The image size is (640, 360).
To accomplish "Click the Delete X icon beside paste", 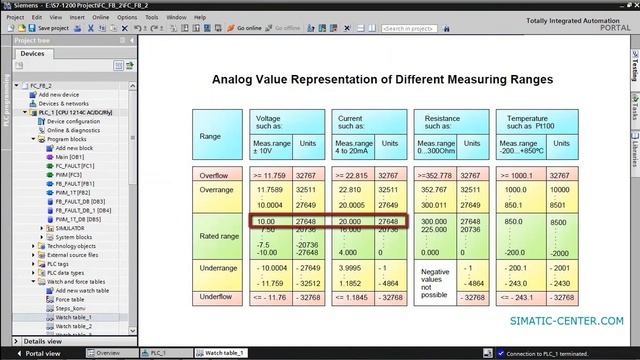I will (125, 28).
